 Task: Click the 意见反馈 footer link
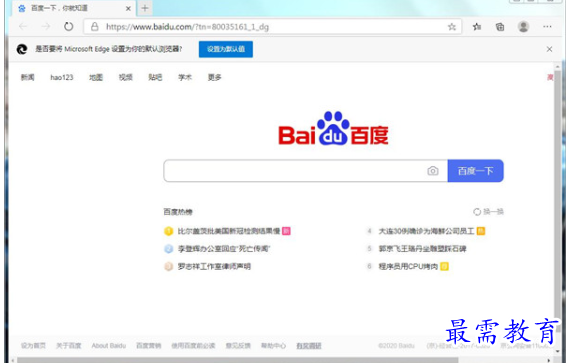coord(238,346)
